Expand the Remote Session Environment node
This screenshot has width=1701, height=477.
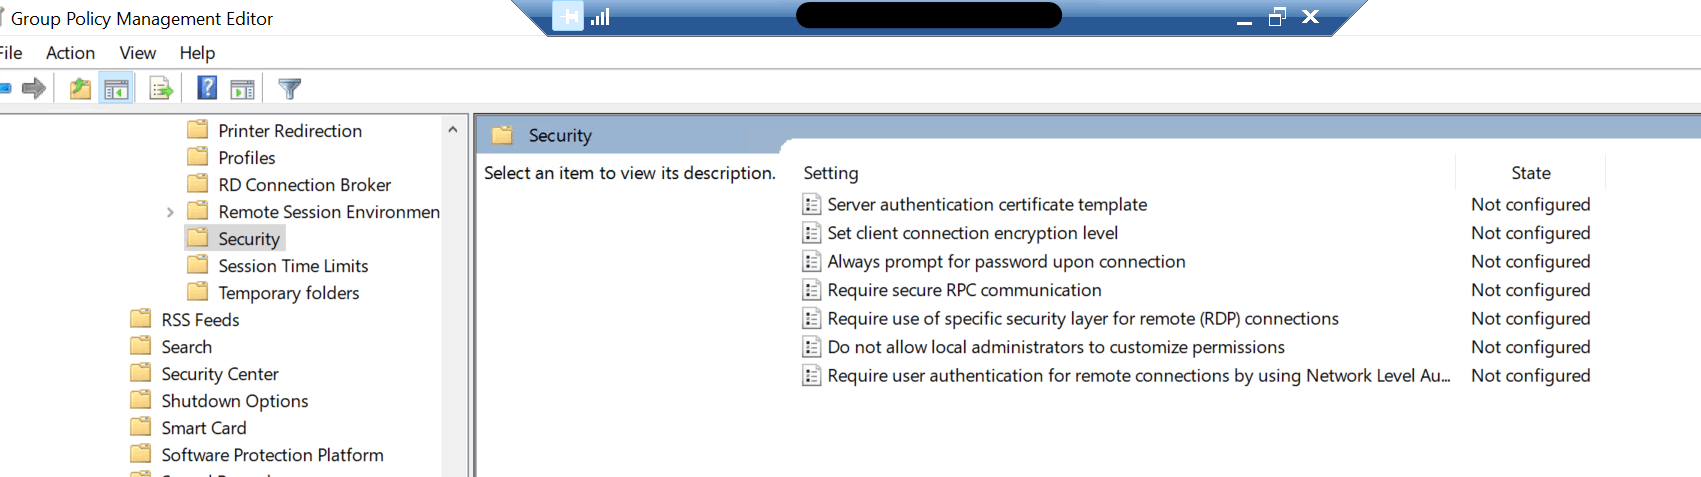(x=170, y=212)
